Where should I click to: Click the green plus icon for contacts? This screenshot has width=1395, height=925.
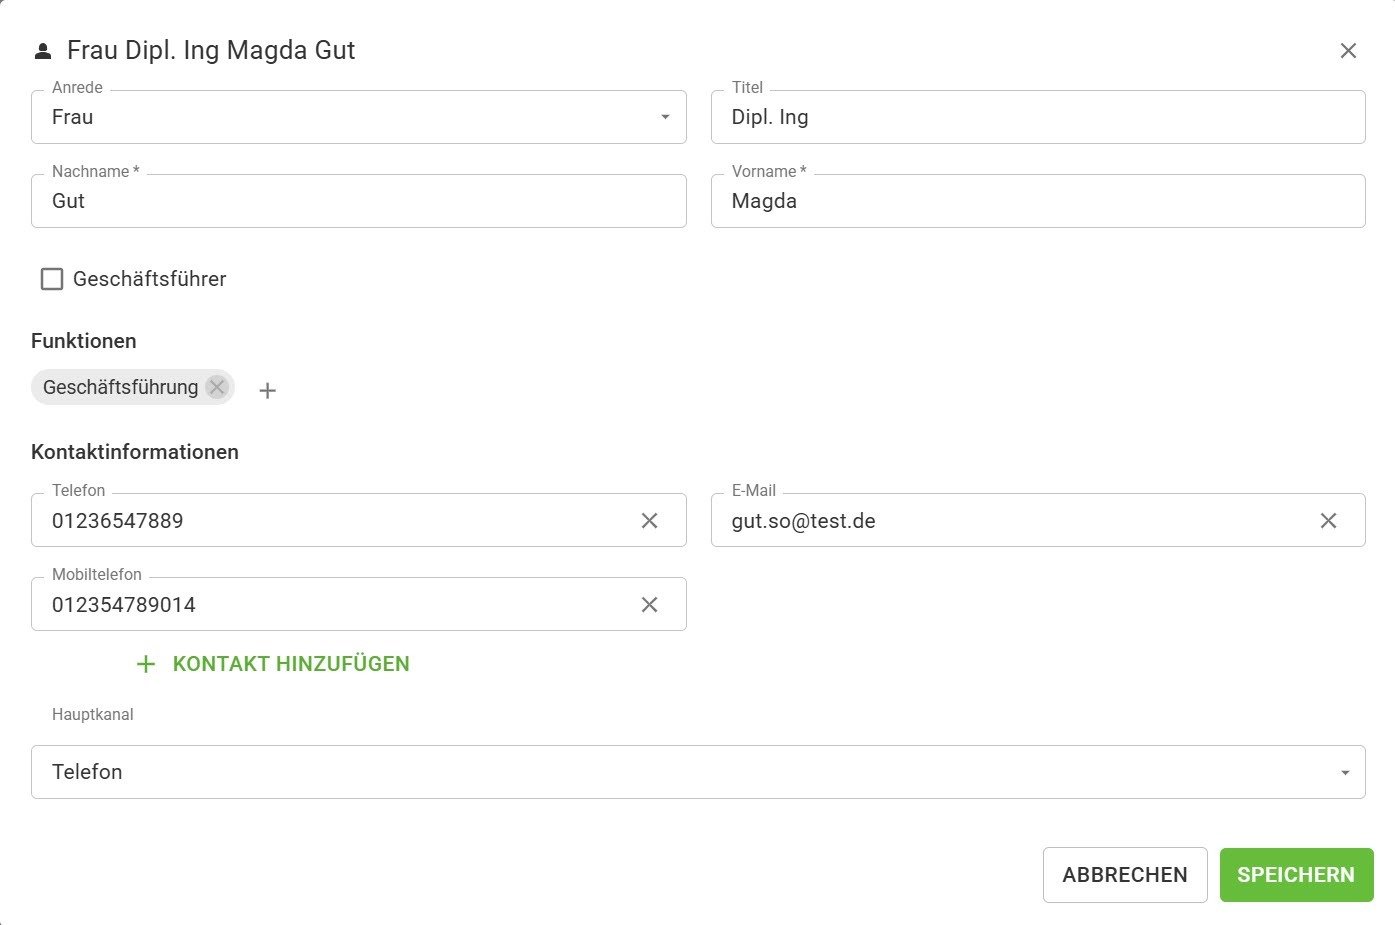pos(146,664)
